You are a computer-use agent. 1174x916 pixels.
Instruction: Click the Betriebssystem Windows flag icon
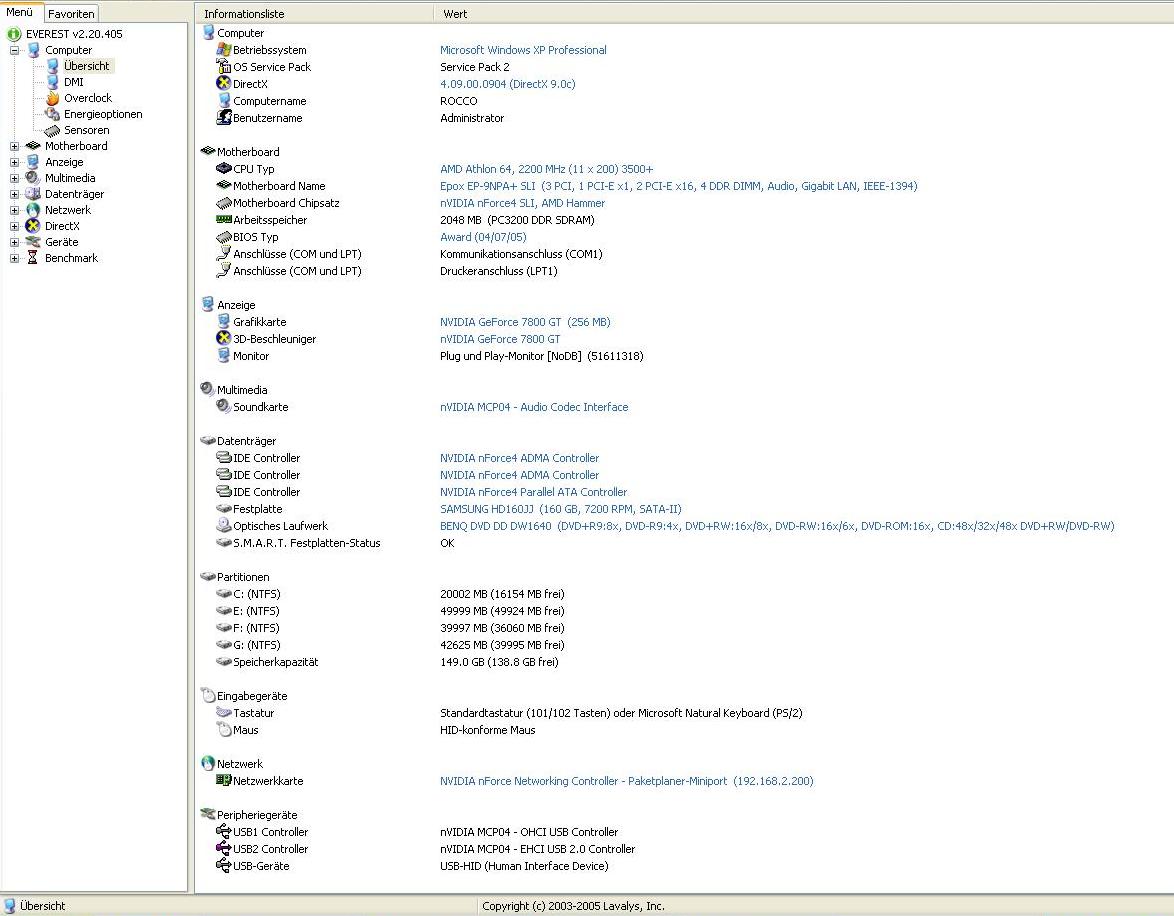tap(224, 49)
